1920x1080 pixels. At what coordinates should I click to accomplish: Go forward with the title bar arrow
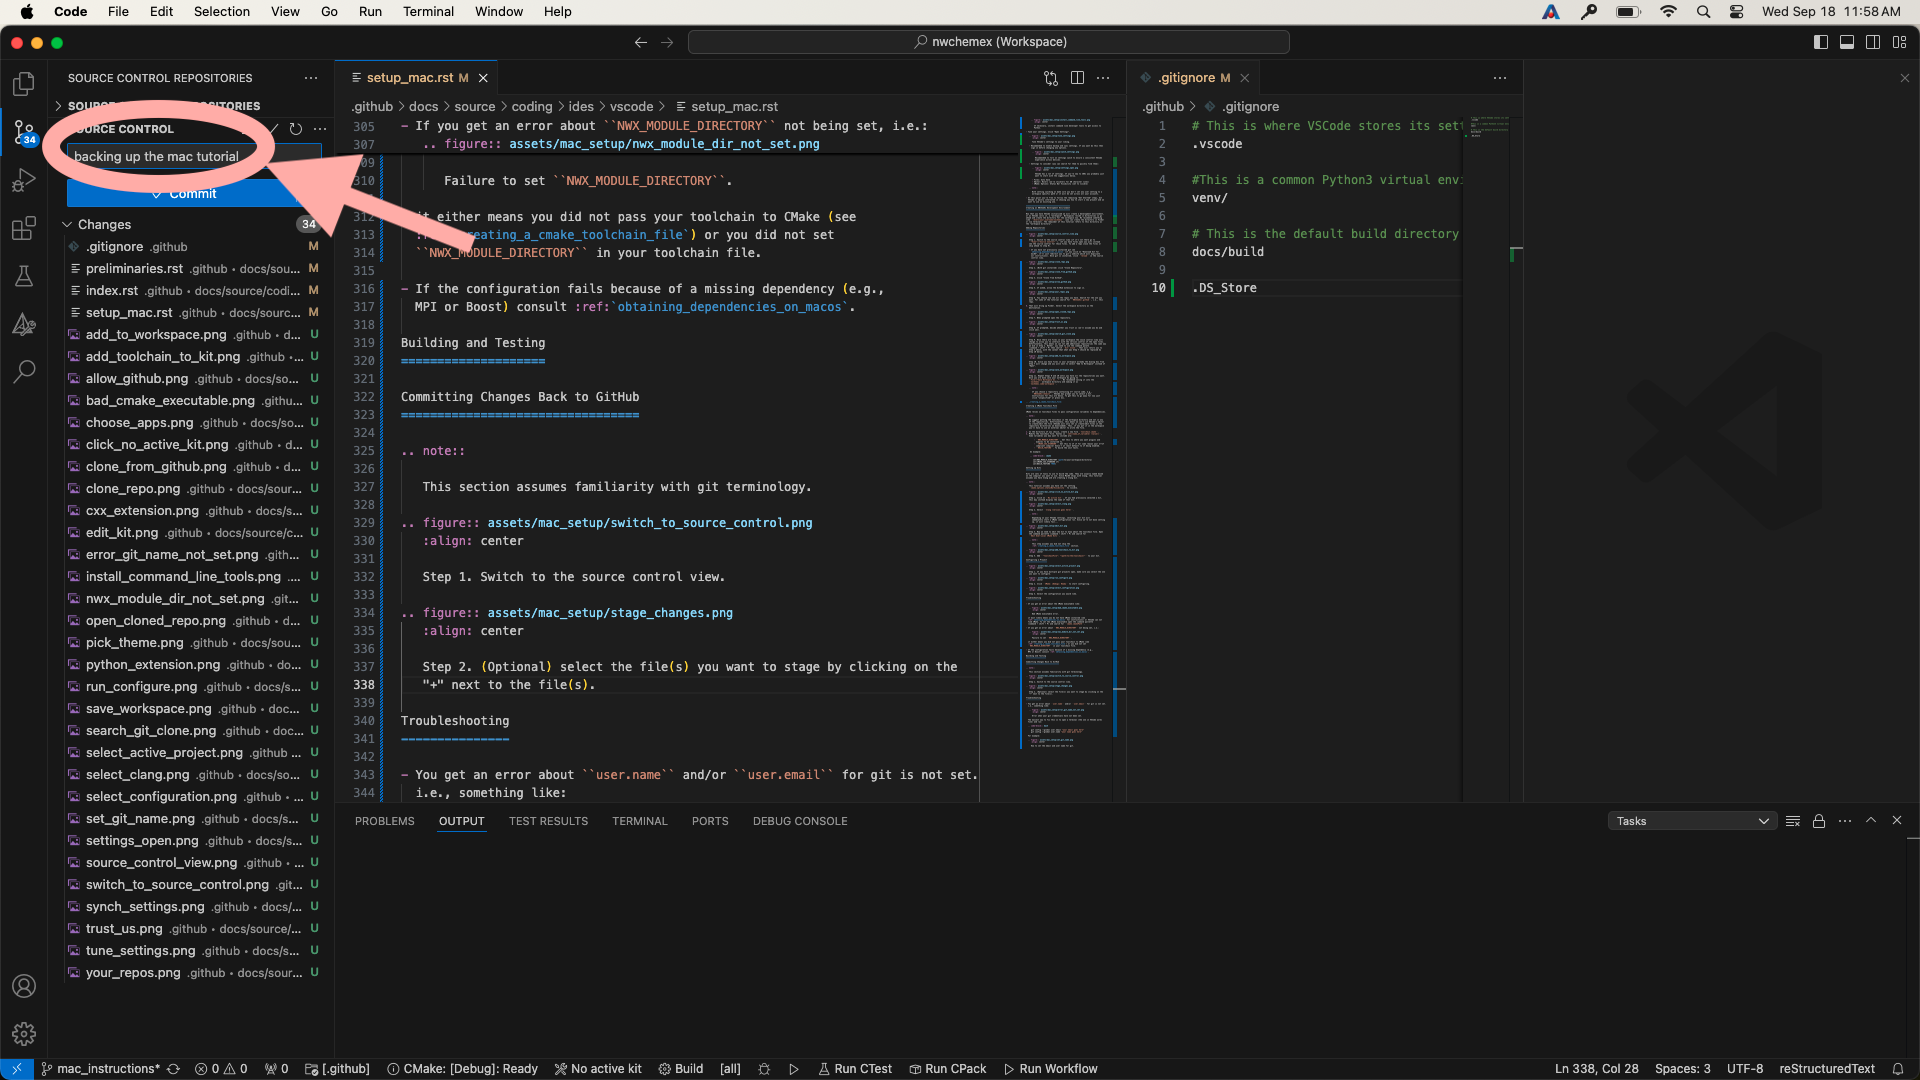(x=667, y=42)
